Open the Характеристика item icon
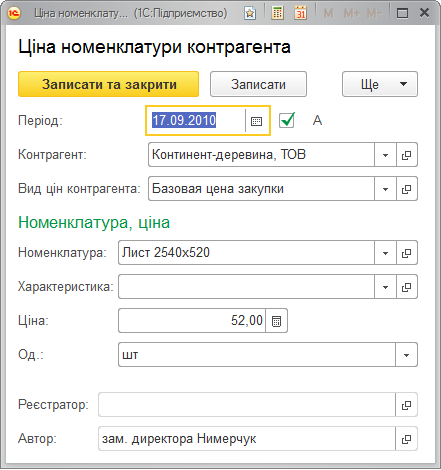 pos(407,287)
